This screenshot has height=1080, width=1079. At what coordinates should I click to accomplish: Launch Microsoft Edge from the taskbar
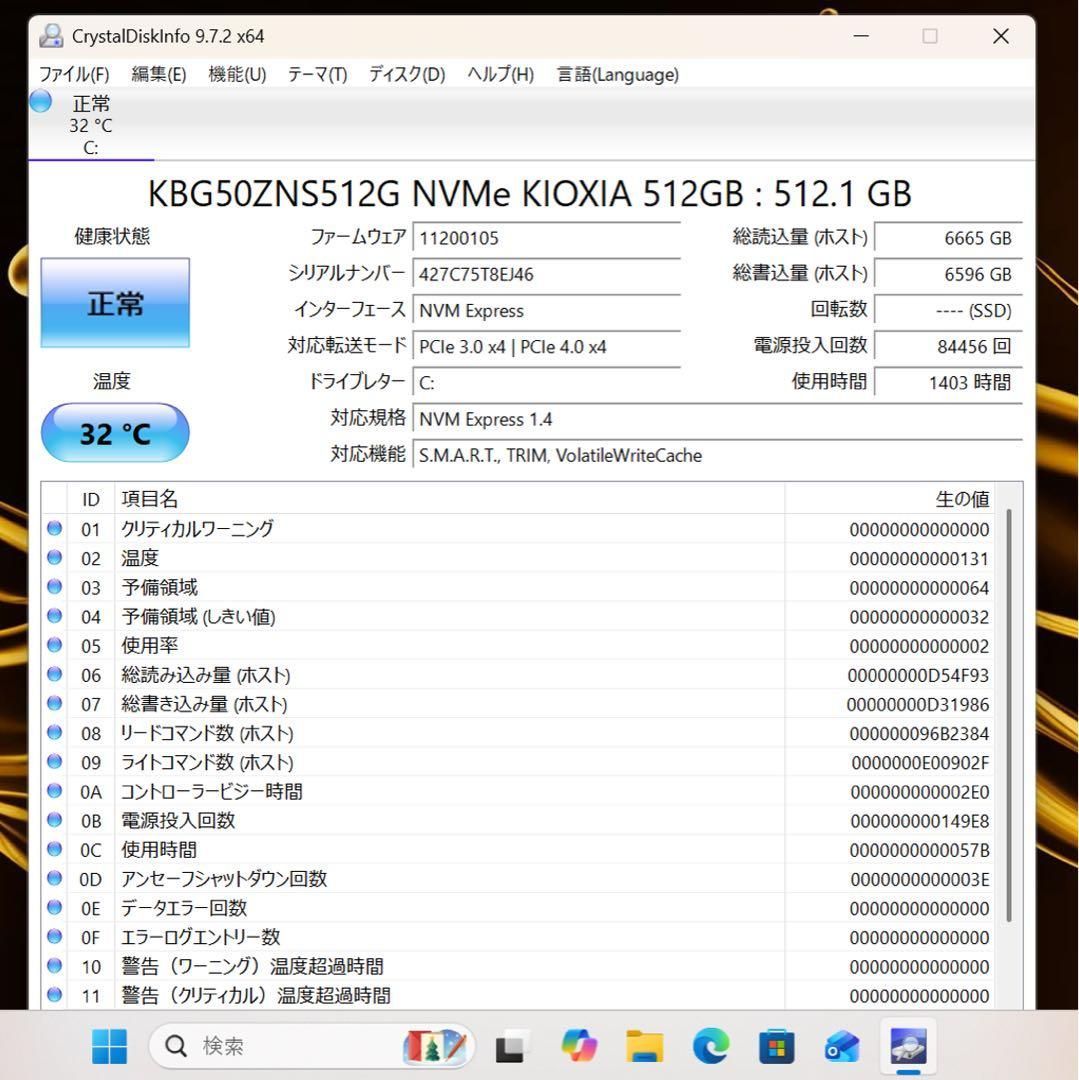[711, 1046]
